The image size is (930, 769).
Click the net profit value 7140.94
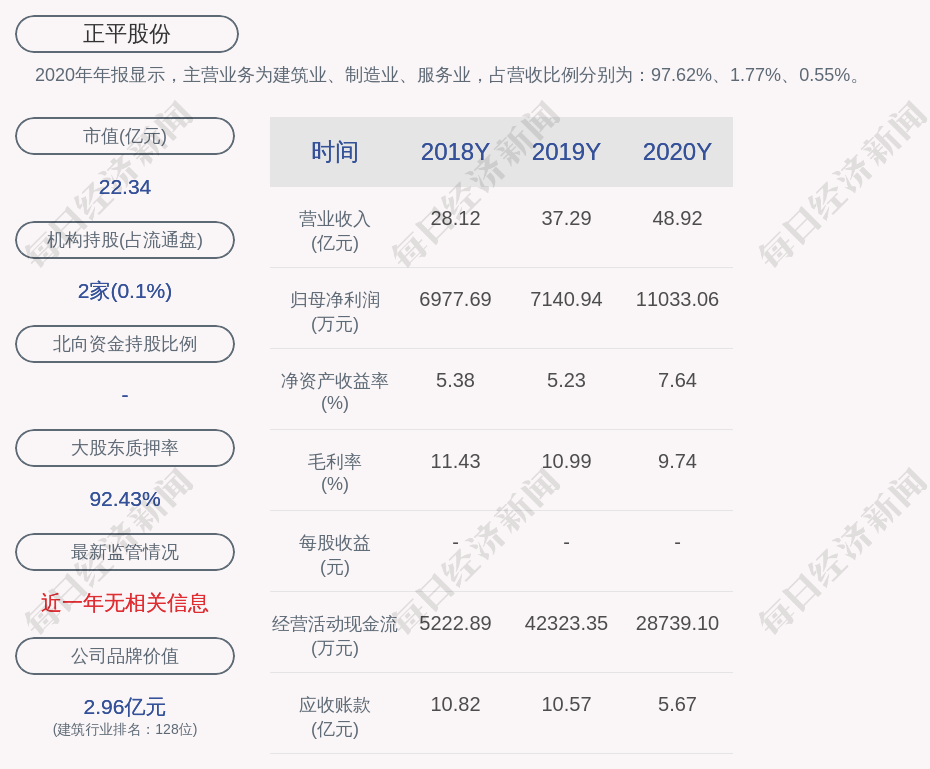pos(566,299)
